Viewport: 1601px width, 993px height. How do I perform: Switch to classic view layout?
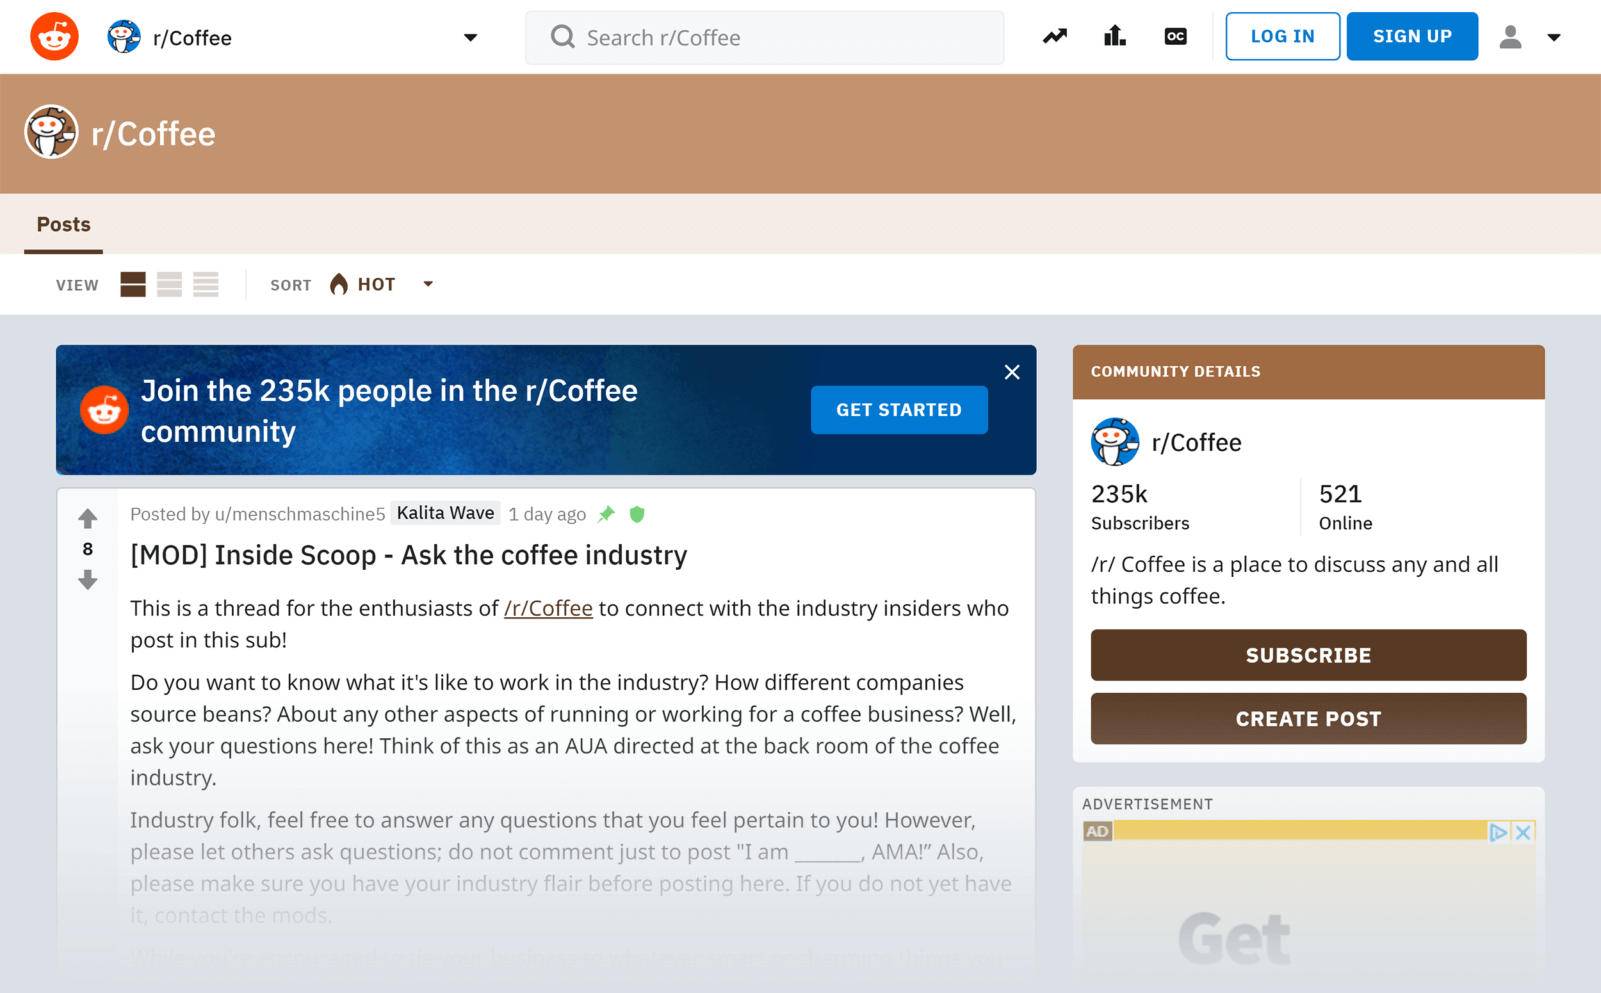pyautogui.click(x=169, y=284)
